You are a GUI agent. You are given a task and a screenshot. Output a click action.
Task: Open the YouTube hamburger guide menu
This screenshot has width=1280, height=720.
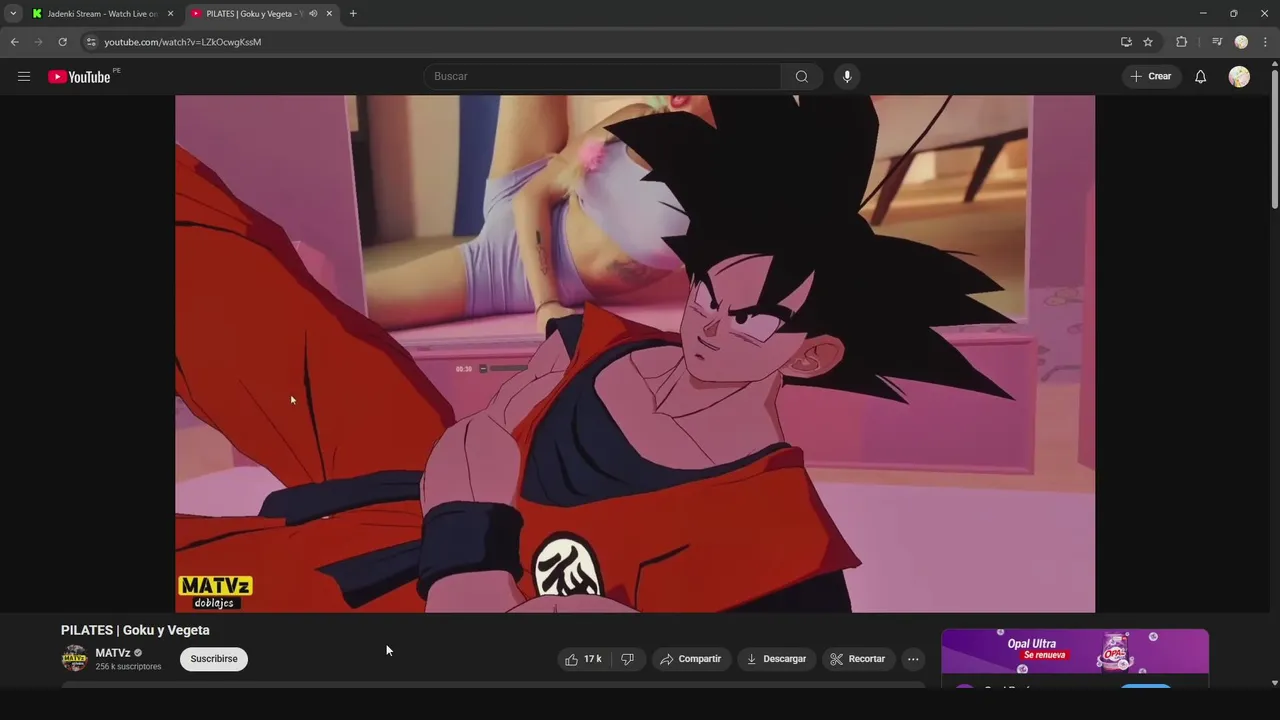pyautogui.click(x=24, y=76)
